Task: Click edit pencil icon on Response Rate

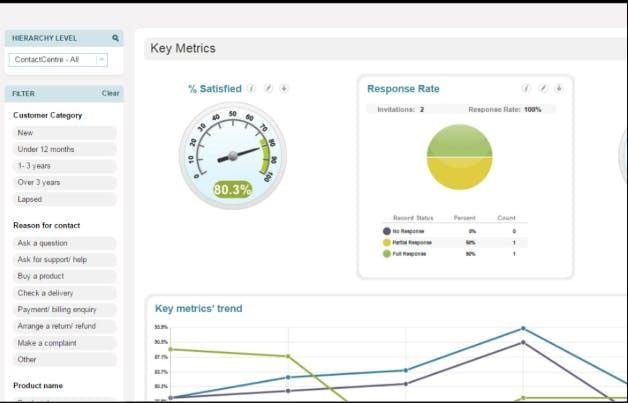Action: (543, 88)
